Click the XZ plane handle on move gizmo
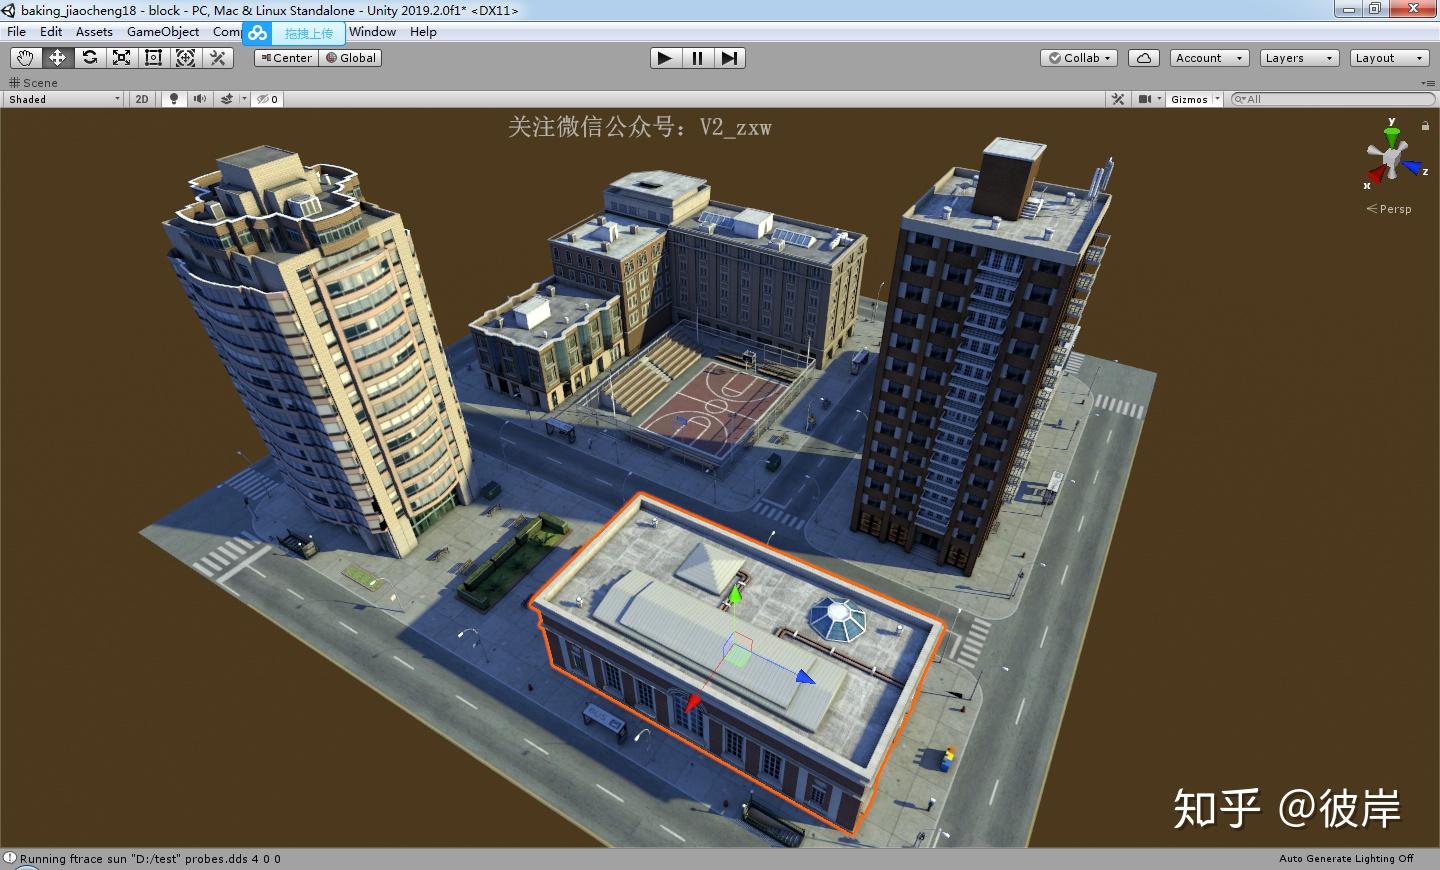Screen dimensions: 1440x870 click(737, 656)
